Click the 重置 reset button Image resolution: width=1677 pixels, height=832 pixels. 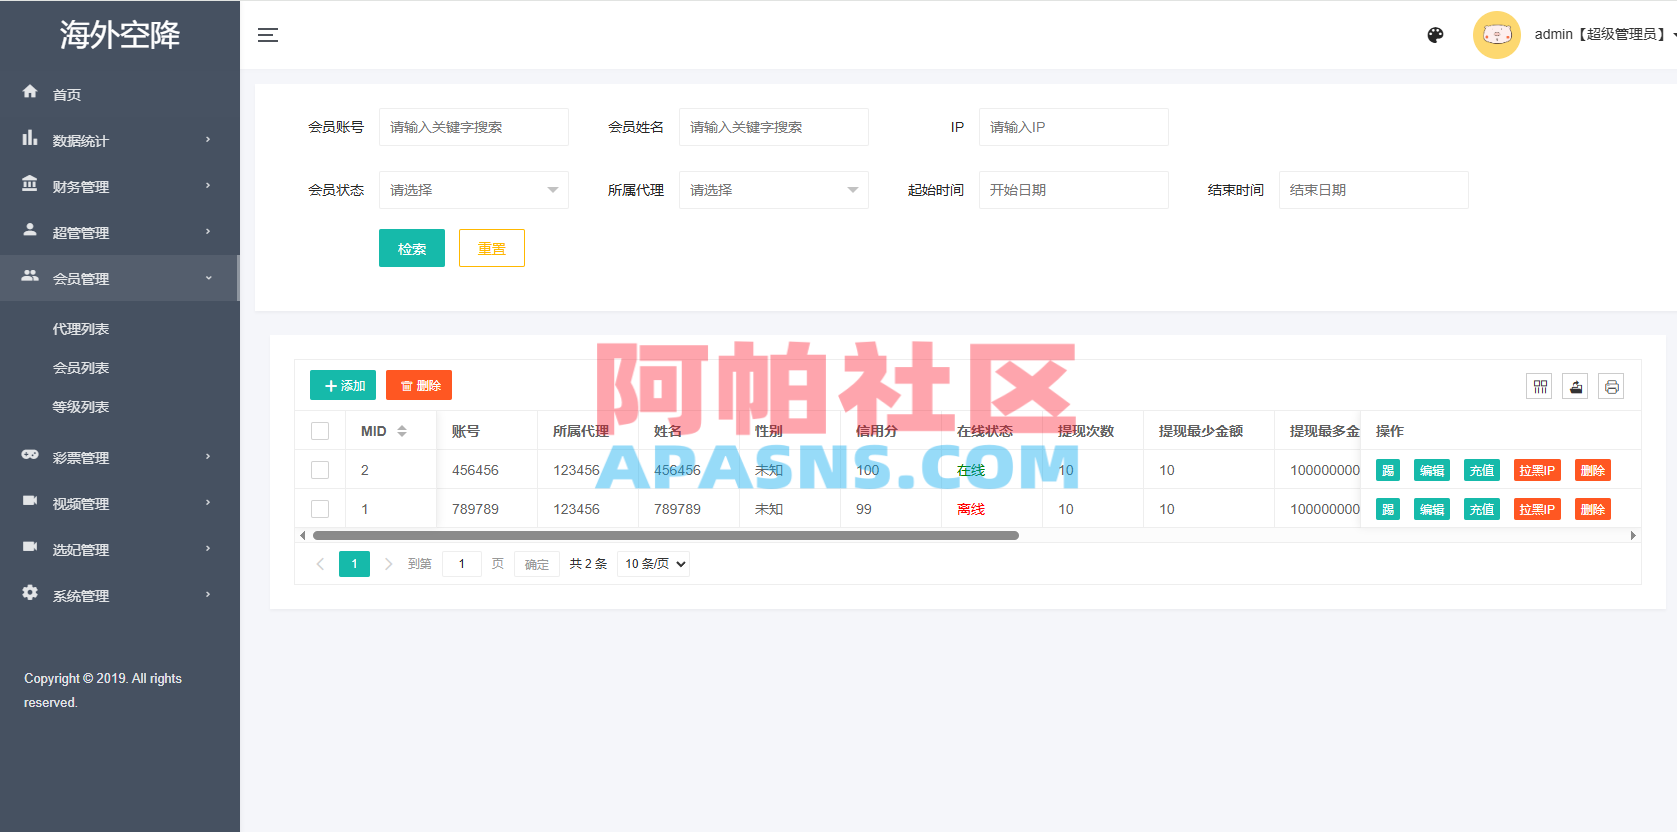[x=492, y=248]
